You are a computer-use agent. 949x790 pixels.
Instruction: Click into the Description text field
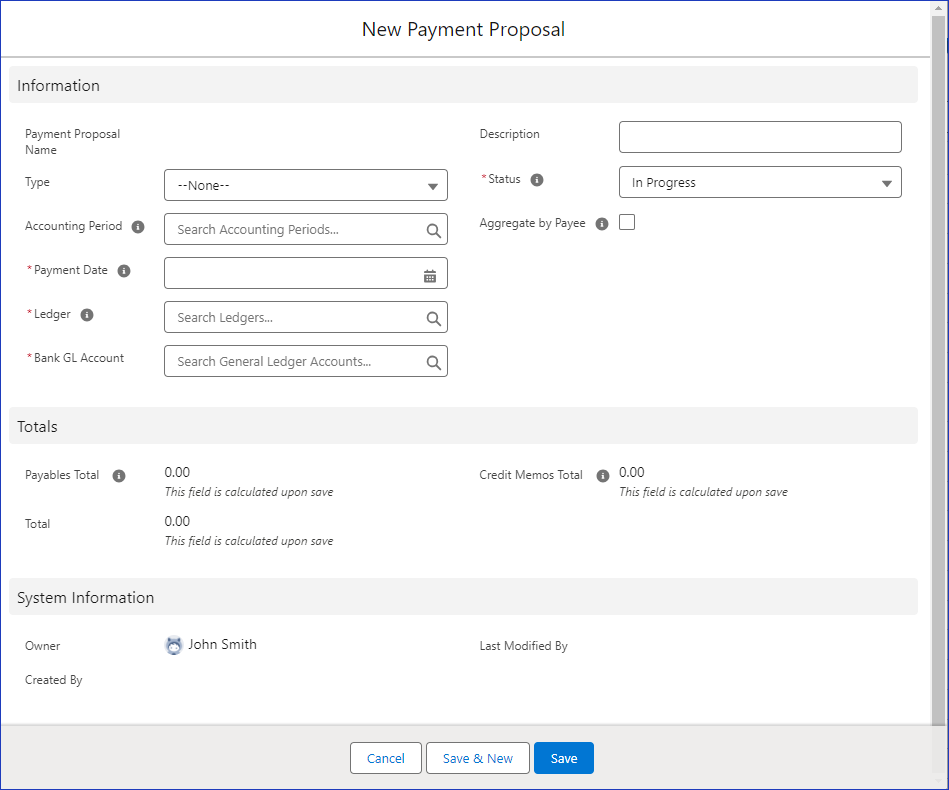(x=760, y=137)
